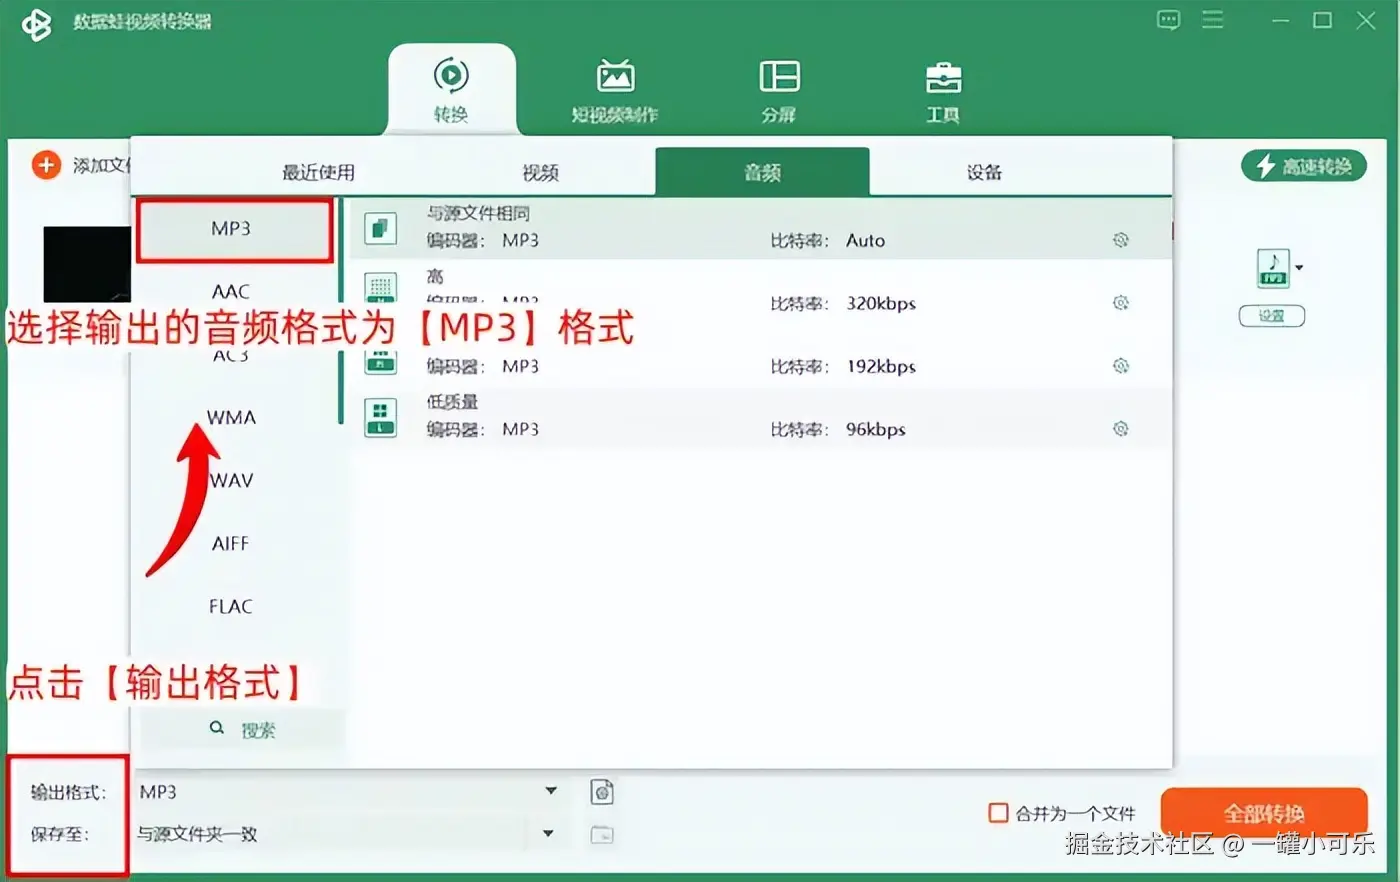Screen dimensions: 1400x882
Task: Expand the 保存至 folder dropdown
Action: coord(548,833)
